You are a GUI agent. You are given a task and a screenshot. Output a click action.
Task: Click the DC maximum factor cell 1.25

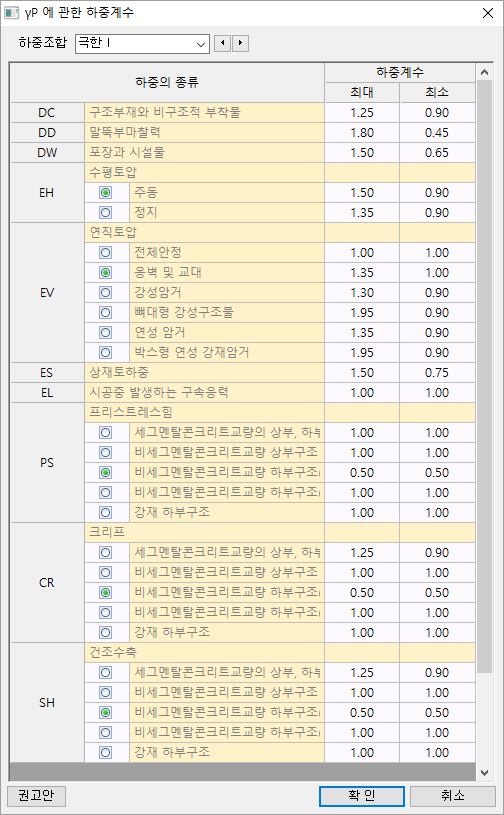point(362,113)
